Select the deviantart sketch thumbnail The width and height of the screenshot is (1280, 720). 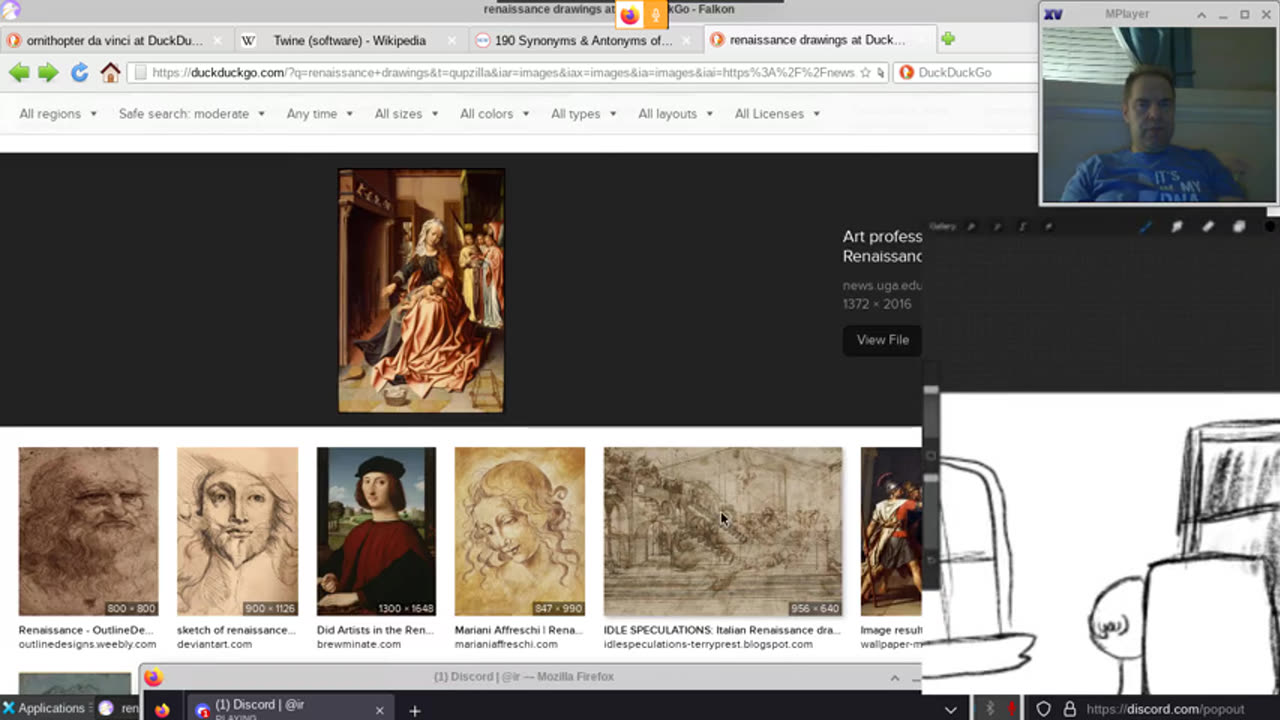coord(237,531)
